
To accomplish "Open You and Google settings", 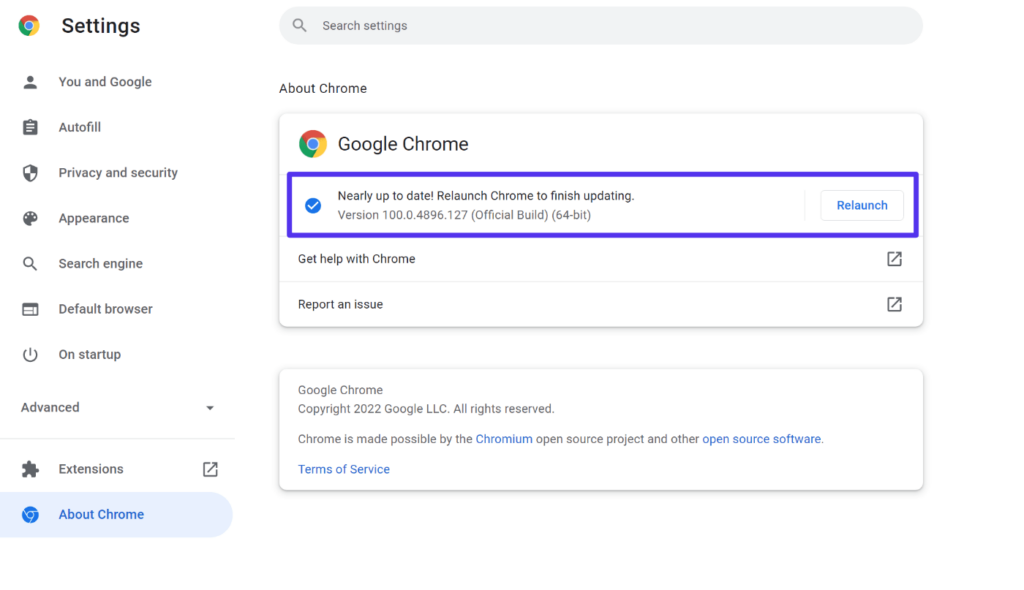I will pyautogui.click(x=31, y=82).
